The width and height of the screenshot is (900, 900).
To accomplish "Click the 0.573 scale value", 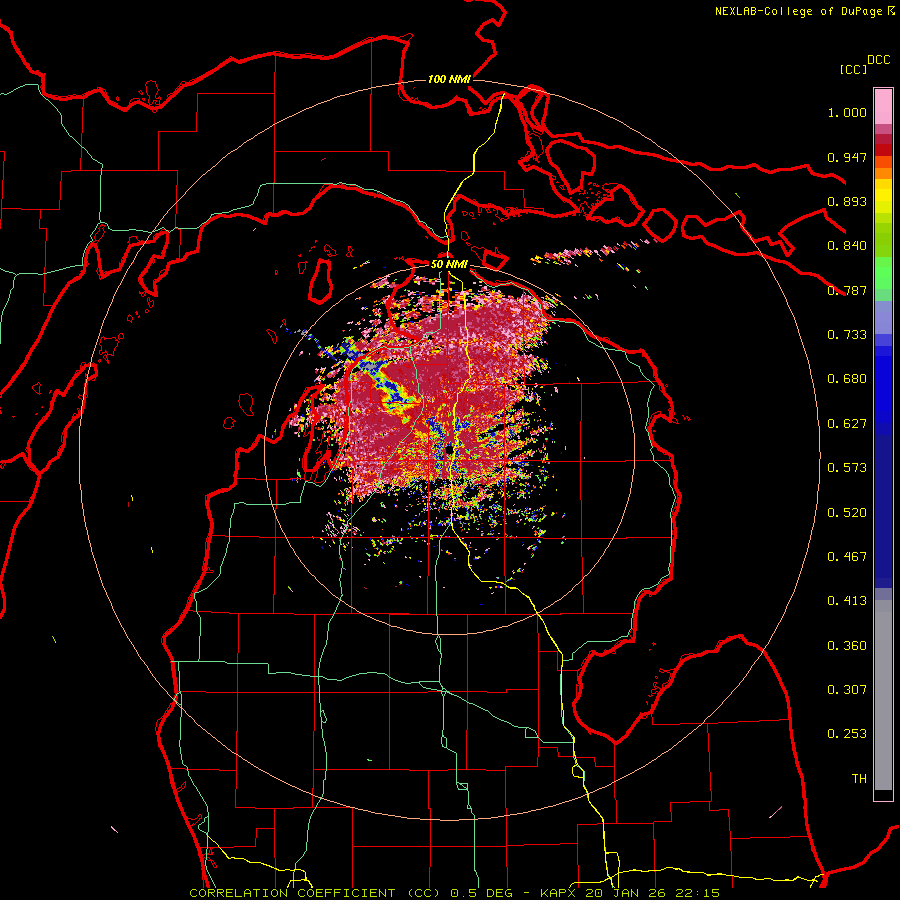I will [x=847, y=468].
